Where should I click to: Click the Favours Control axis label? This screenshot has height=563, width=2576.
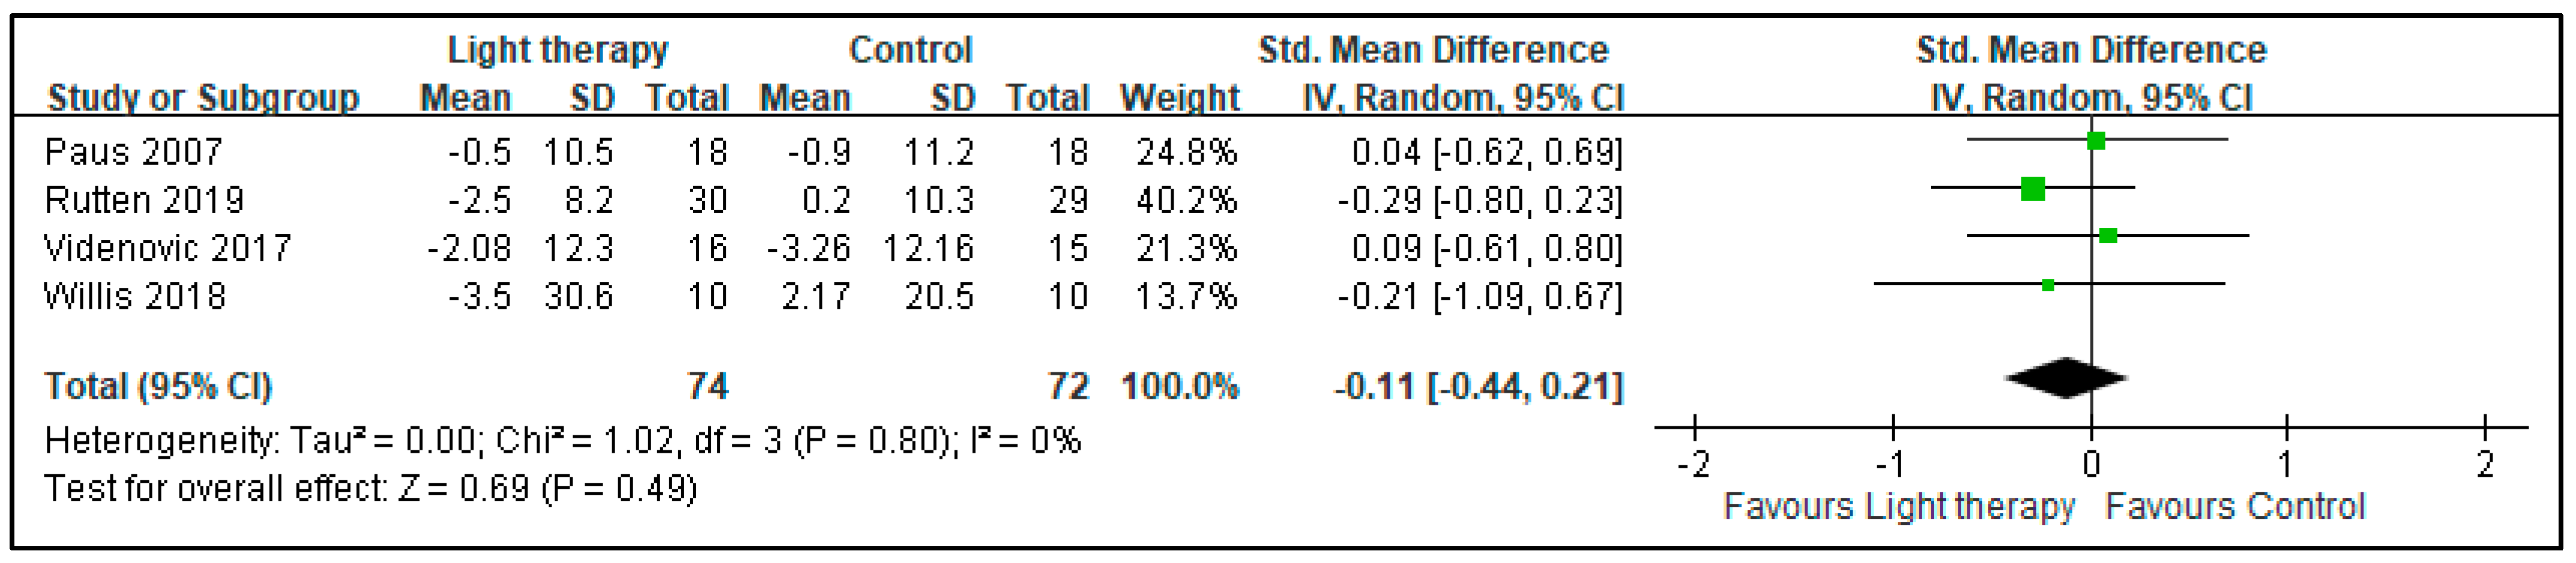tap(2235, 506)
